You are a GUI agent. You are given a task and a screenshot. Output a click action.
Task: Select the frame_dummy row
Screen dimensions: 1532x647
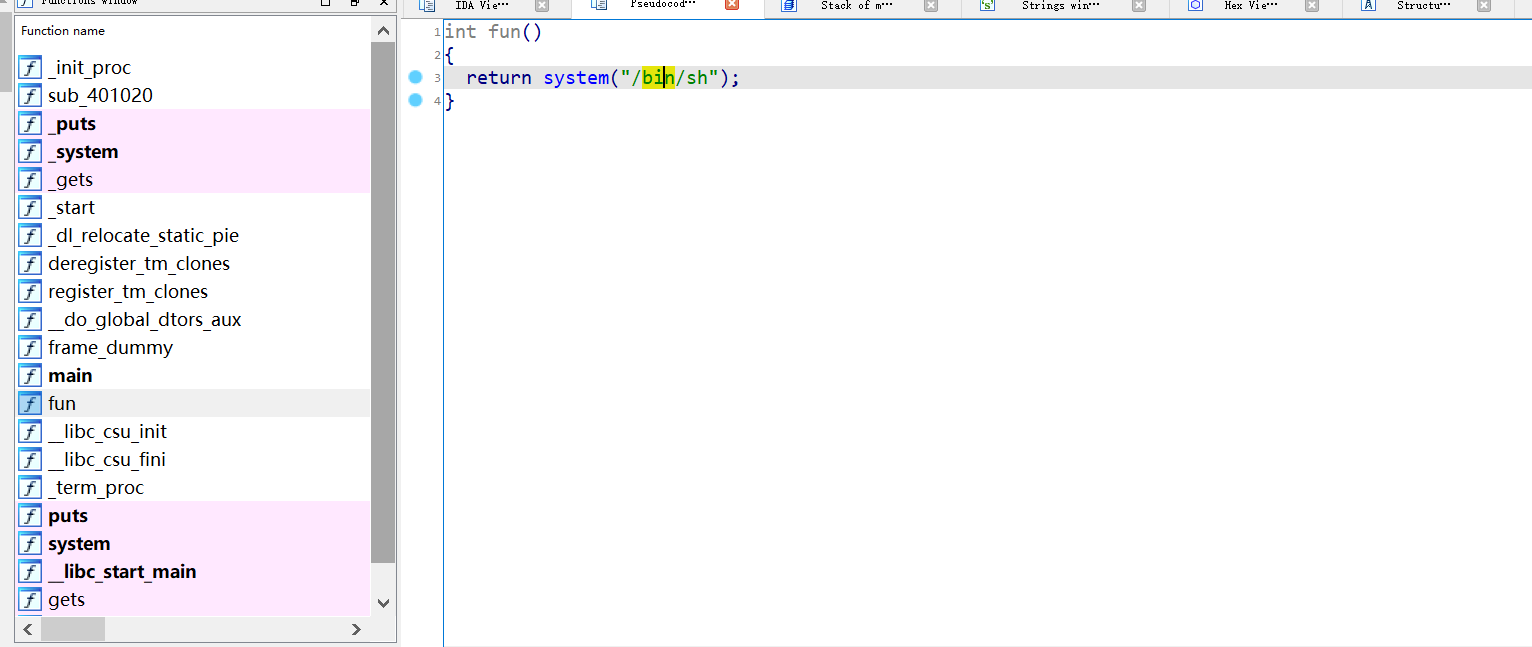pyautogui.click(x=192, y=347)
